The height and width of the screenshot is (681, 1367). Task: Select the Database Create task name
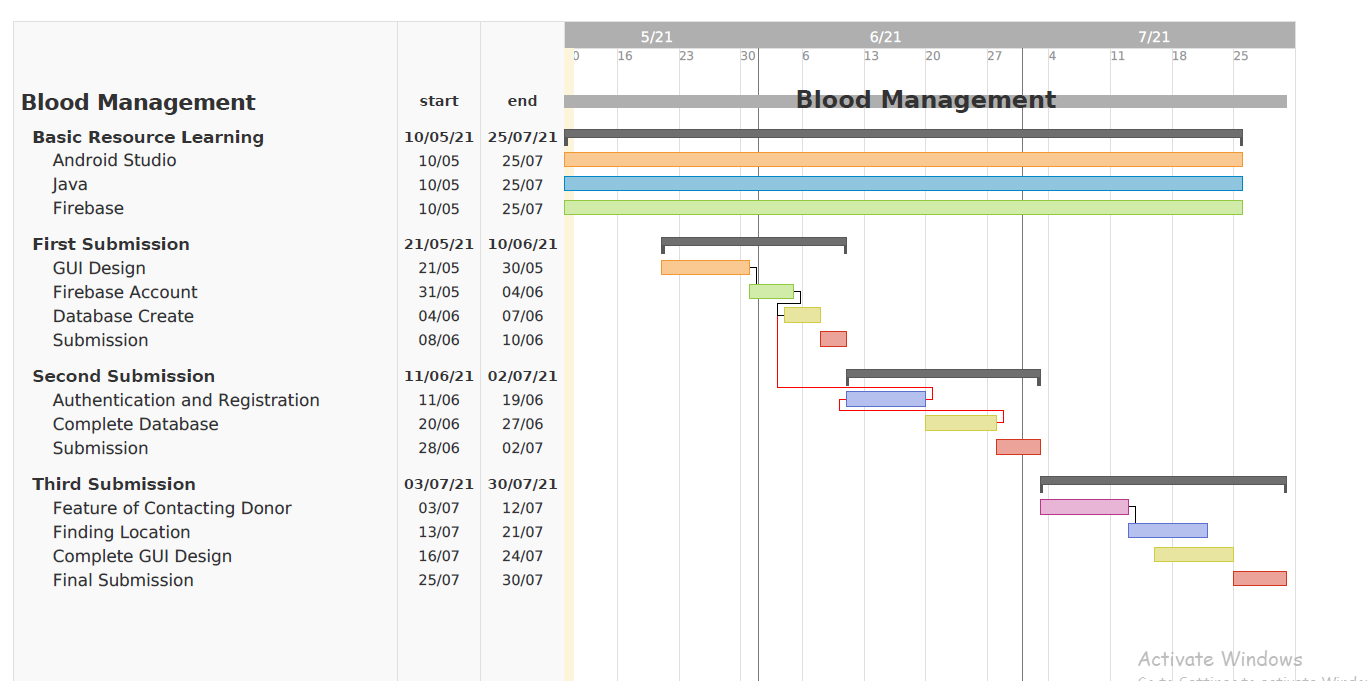pos(123,315)
